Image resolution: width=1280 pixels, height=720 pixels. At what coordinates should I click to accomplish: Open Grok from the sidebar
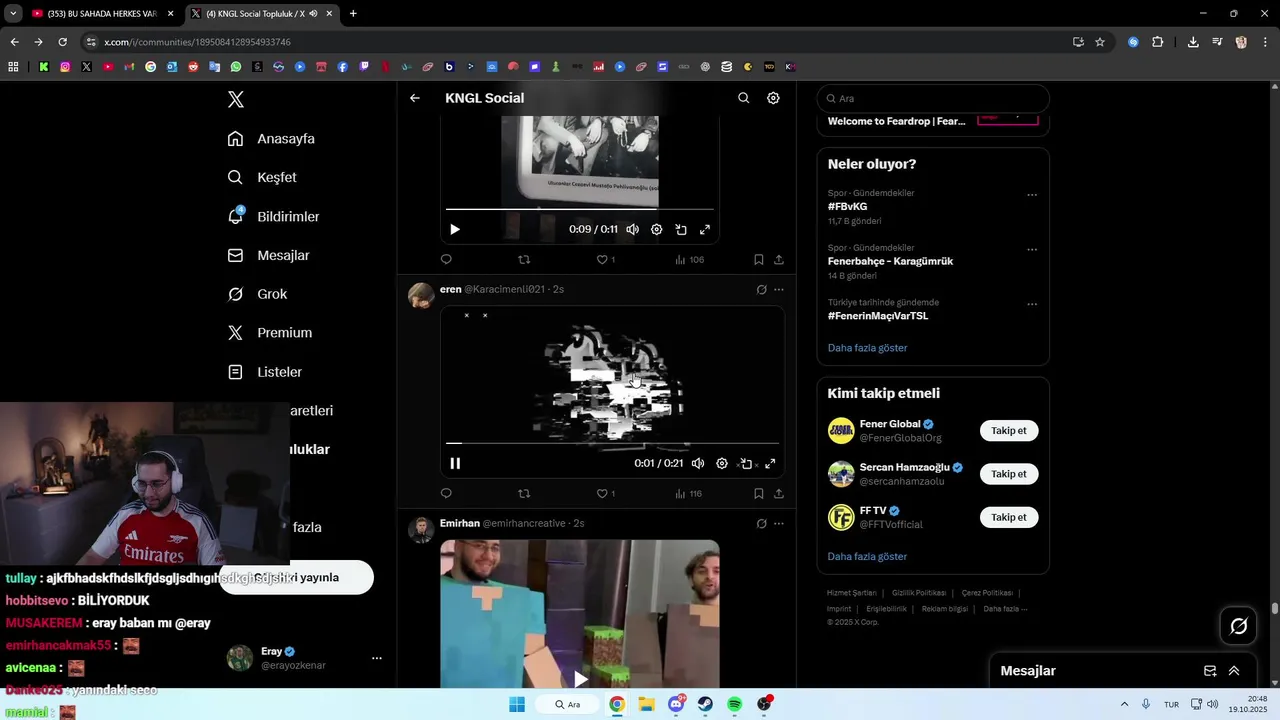tap(258, 294)
